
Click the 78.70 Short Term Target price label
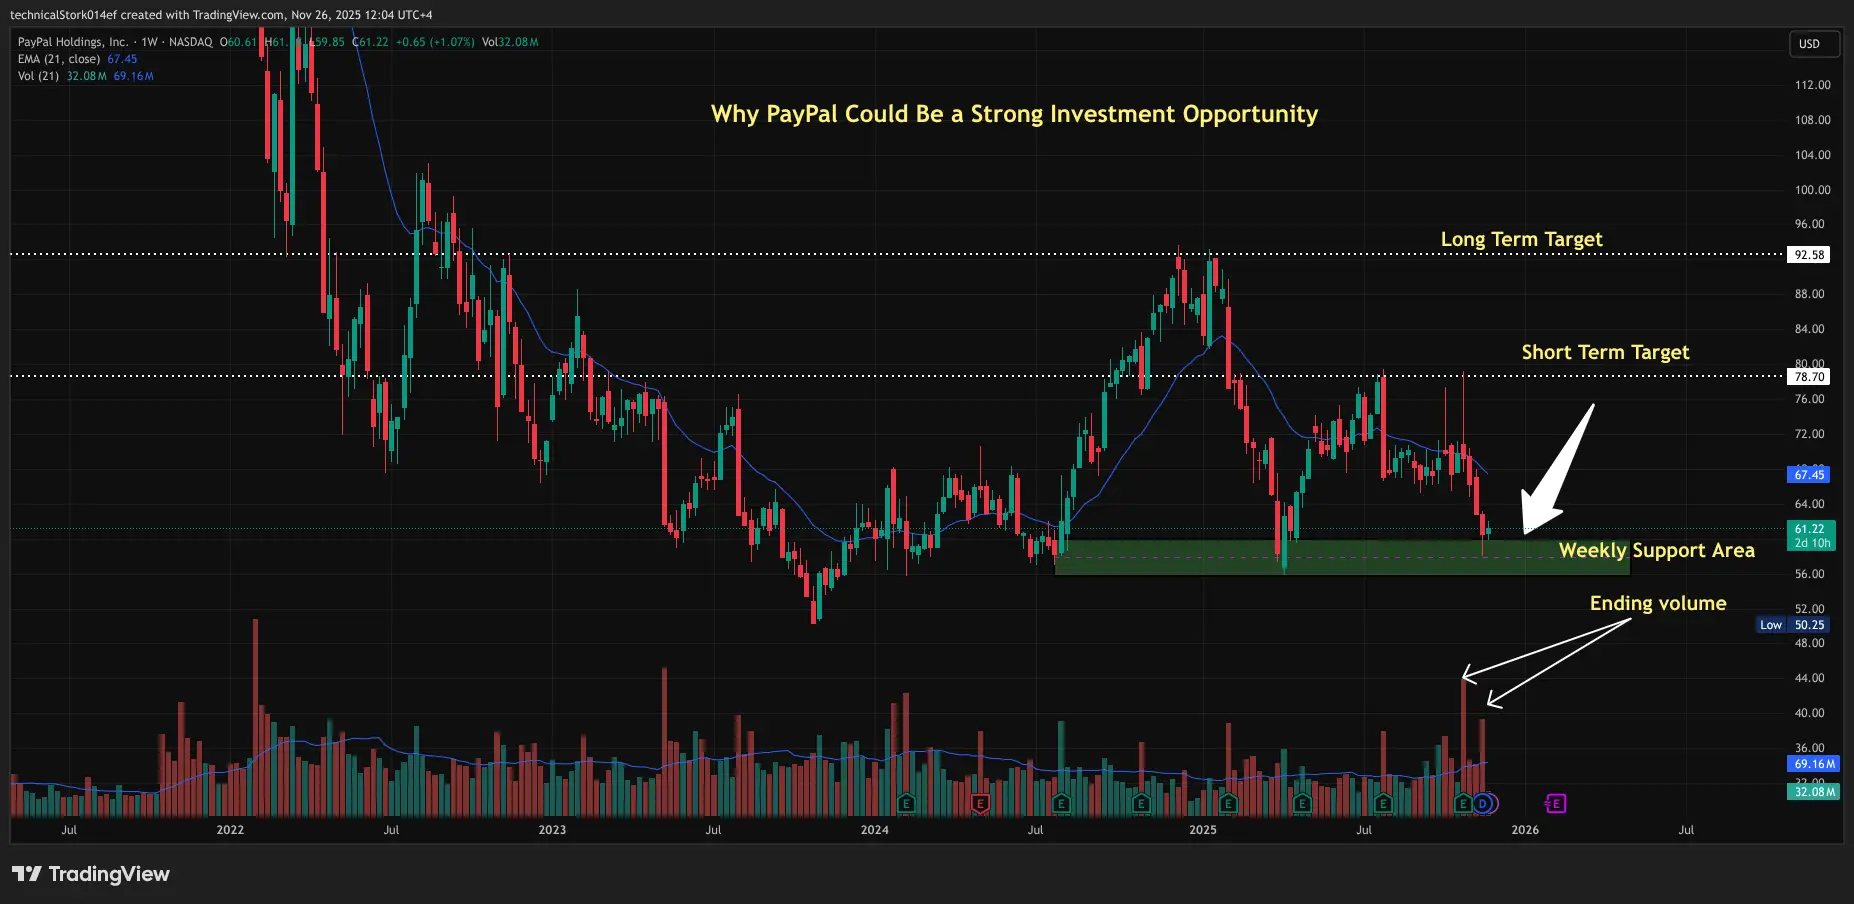pyautogui.click(x=1810, y=377)
